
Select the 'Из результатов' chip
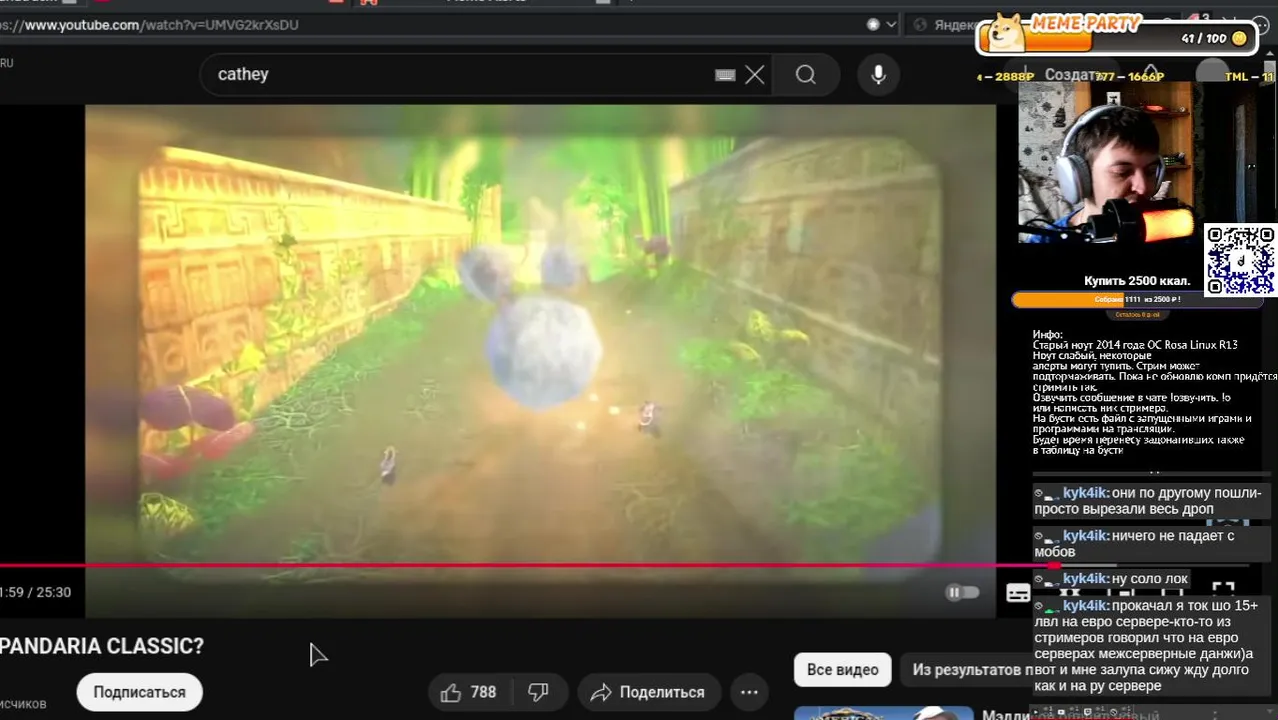968,670
